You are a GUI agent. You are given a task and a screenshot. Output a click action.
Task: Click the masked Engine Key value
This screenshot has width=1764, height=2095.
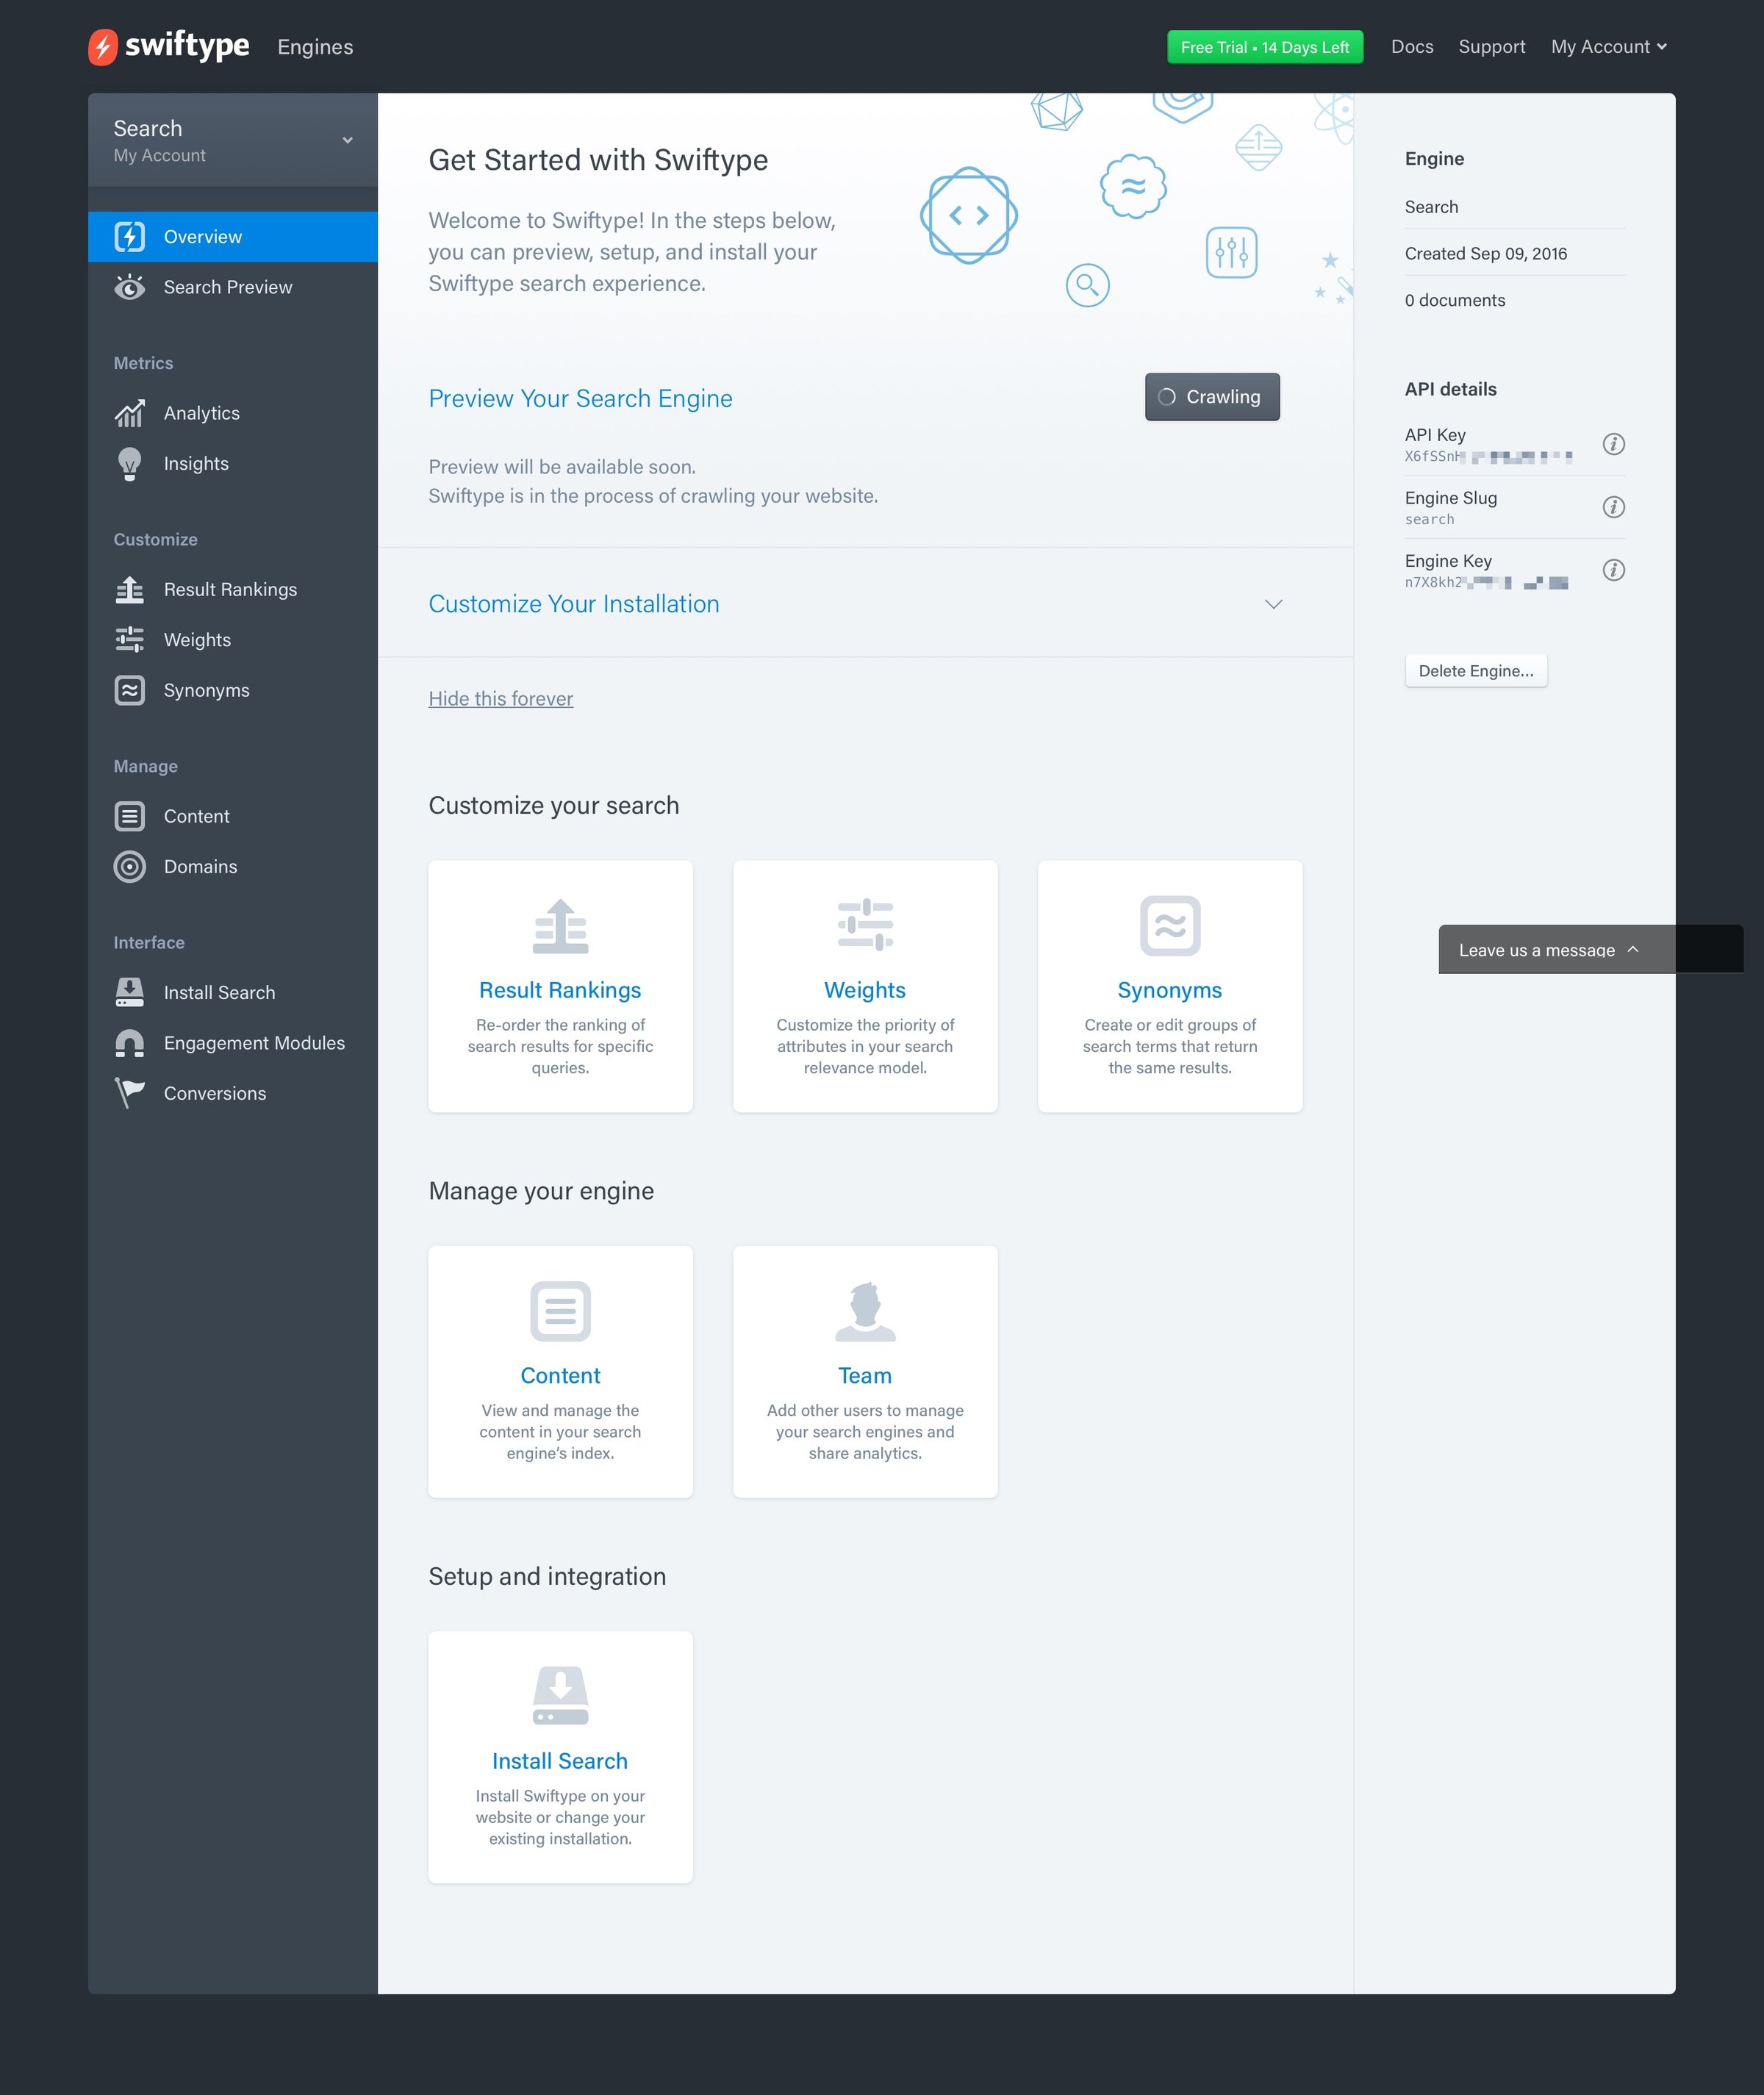pyautogui.click(x=1486, y=583)
